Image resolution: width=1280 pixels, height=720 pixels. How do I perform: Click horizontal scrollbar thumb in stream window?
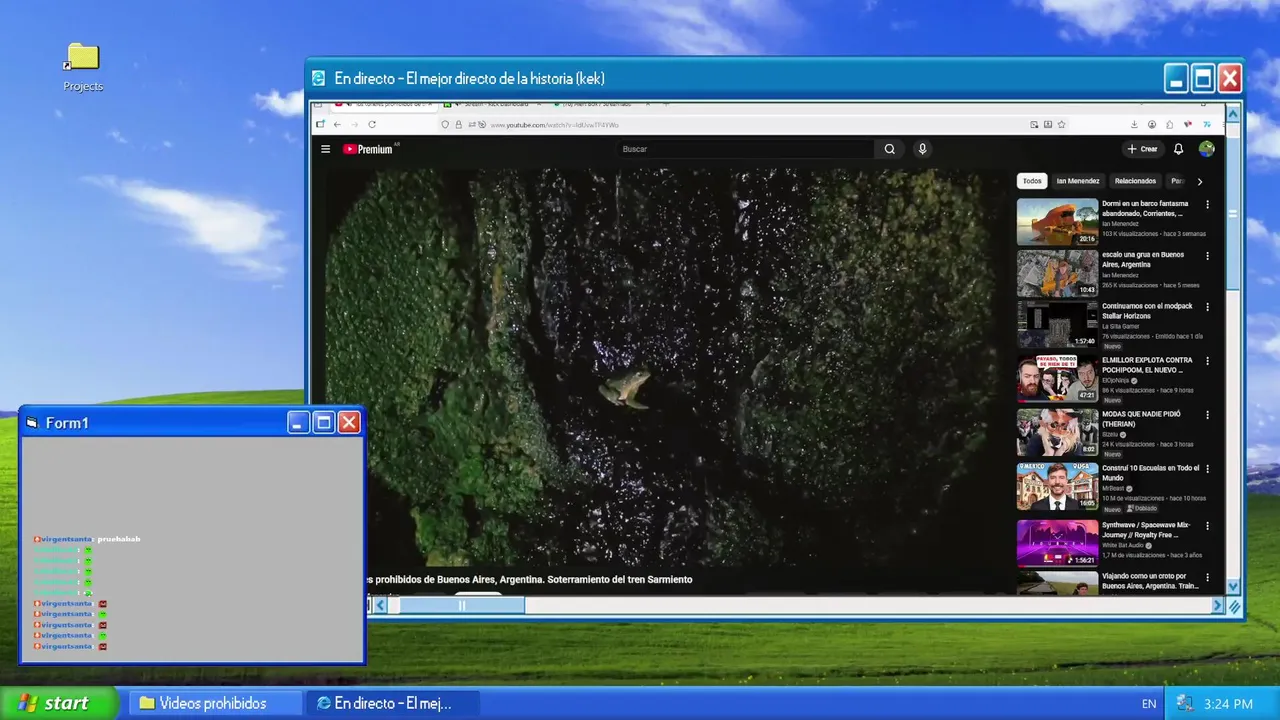click(x=461, y=605)
